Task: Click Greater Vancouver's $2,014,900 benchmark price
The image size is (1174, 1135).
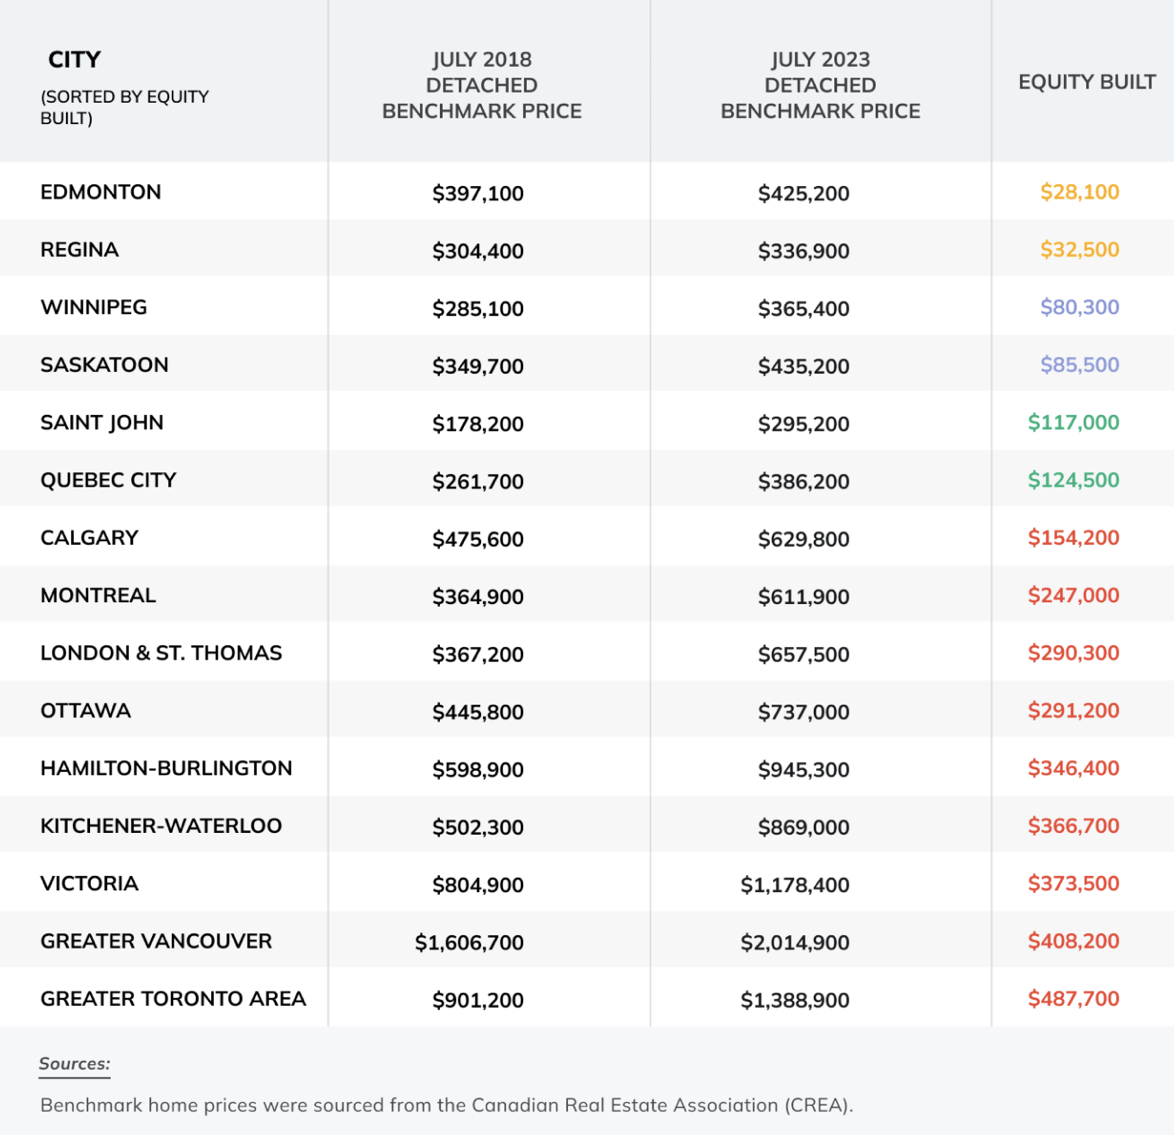Action: [795, 942]
